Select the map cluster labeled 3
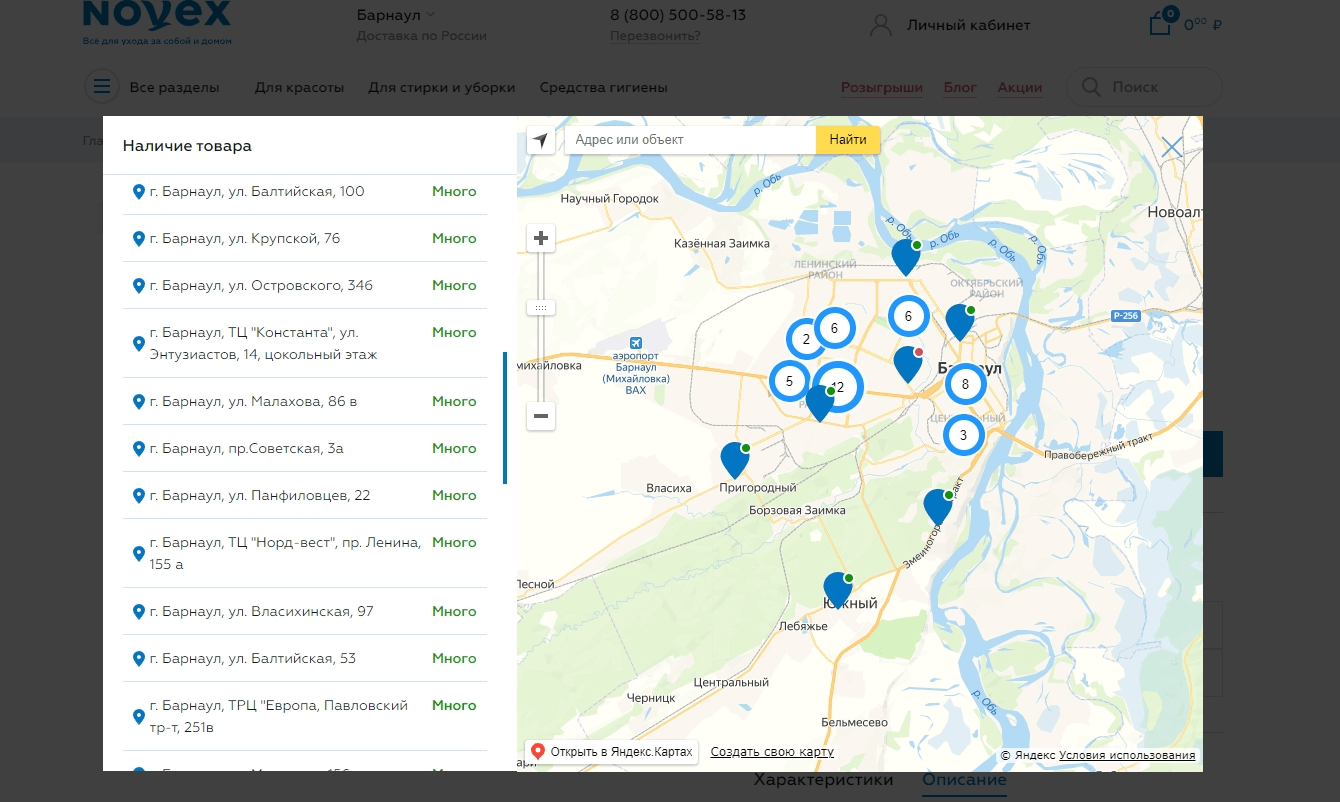Screen dimensions: 1340x802 [x=963, y=435]
